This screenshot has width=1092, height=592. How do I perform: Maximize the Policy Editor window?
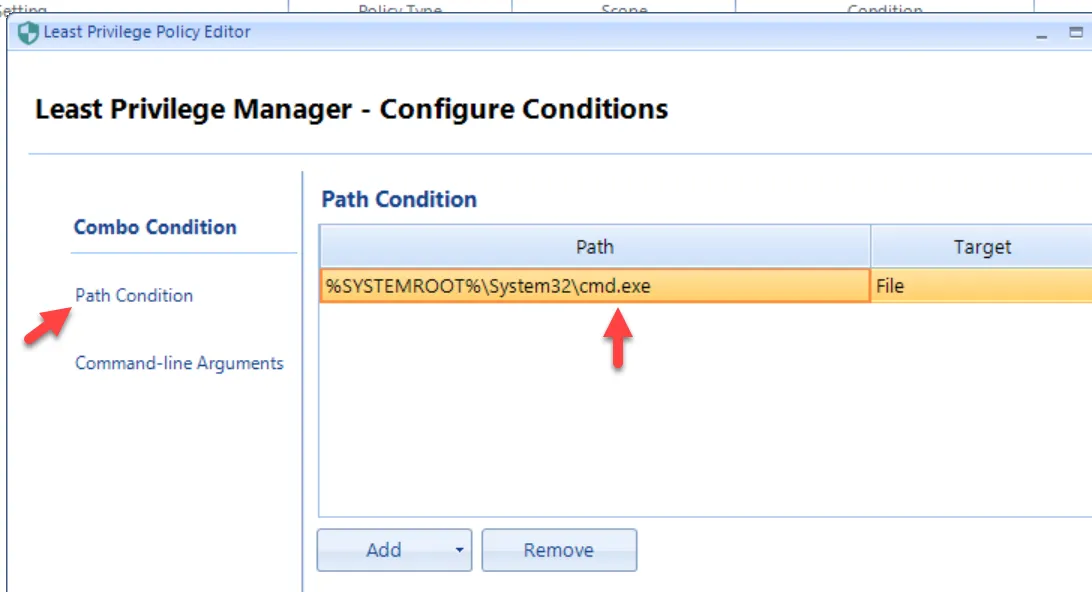coord(1076,33)
